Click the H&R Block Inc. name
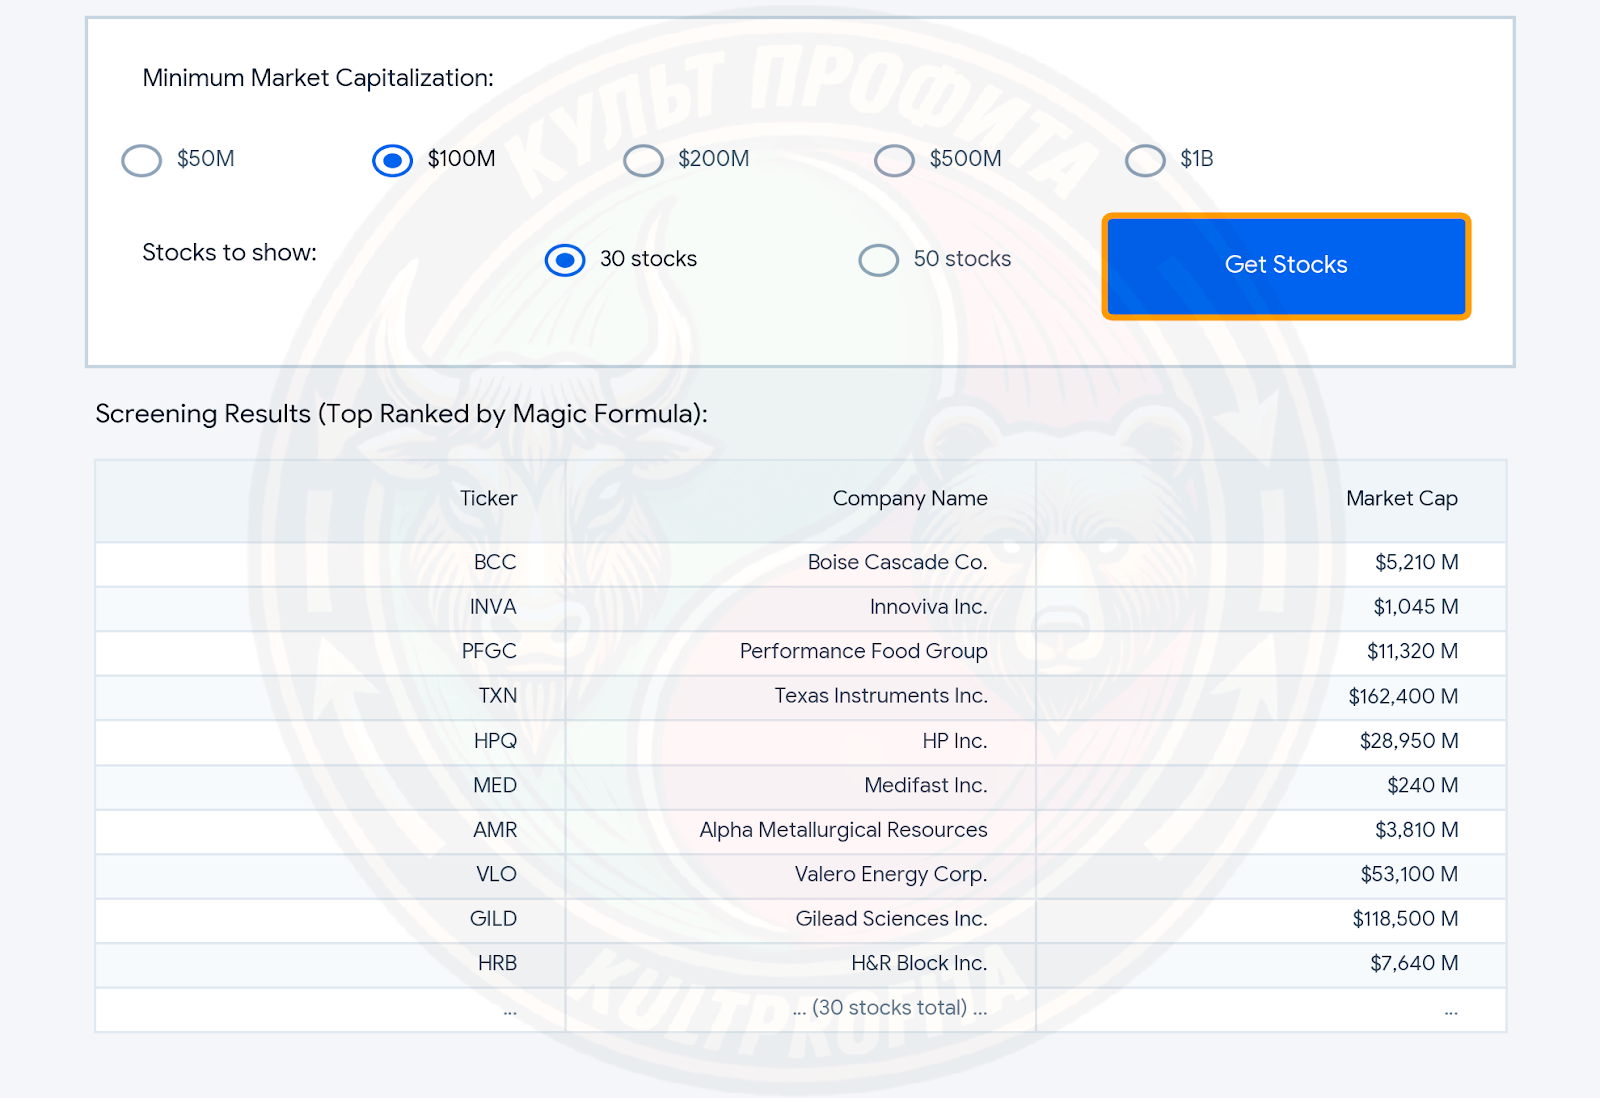The height and width of the screenshot is (1098, 1600). pos(919,963)
